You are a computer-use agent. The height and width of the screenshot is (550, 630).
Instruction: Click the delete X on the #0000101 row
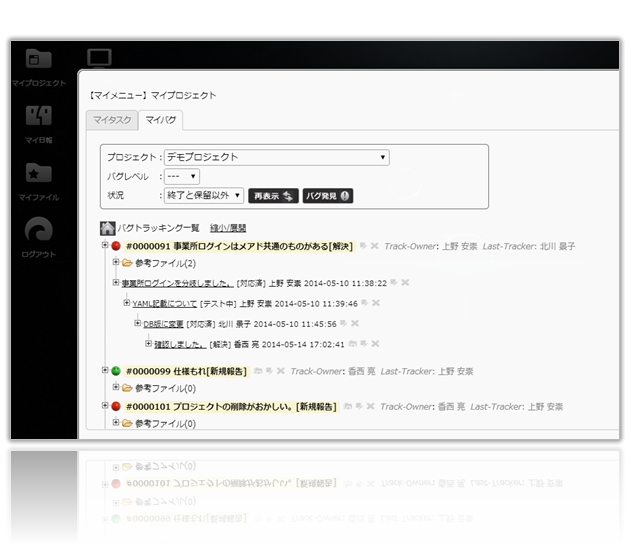370,406
